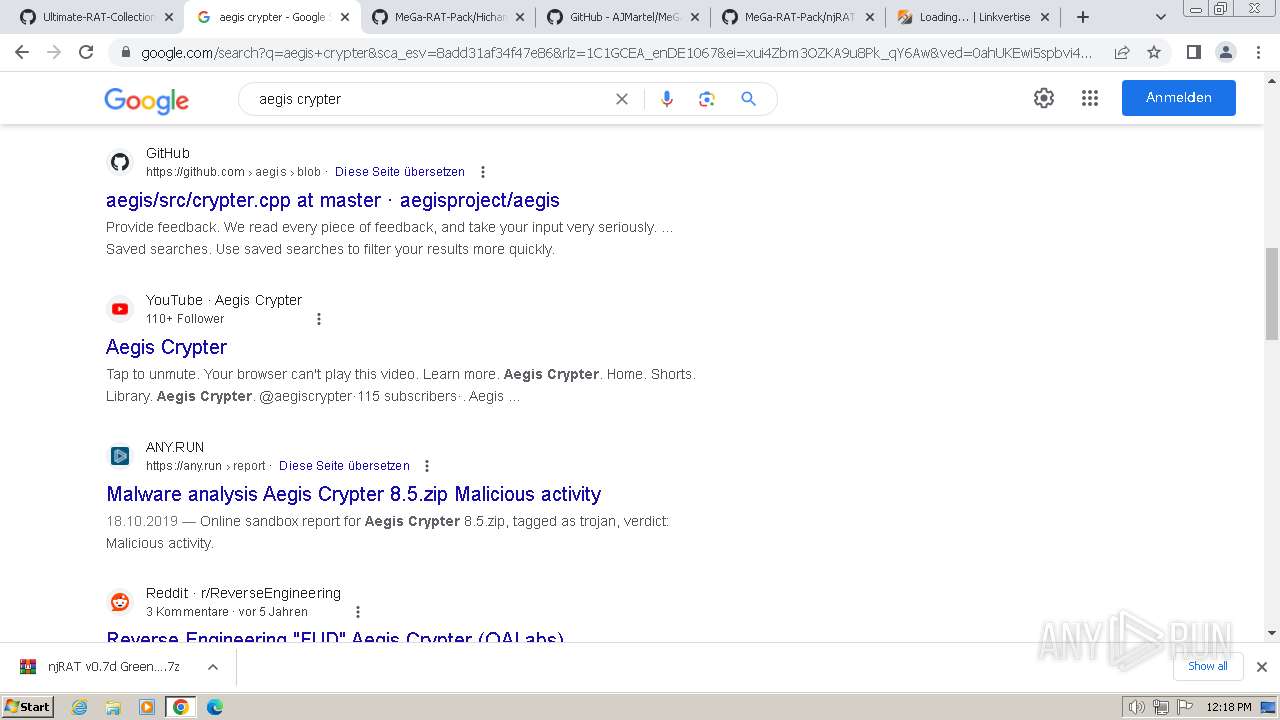
Task: Translate the GitHub result page
Action: tap(400, 172)
